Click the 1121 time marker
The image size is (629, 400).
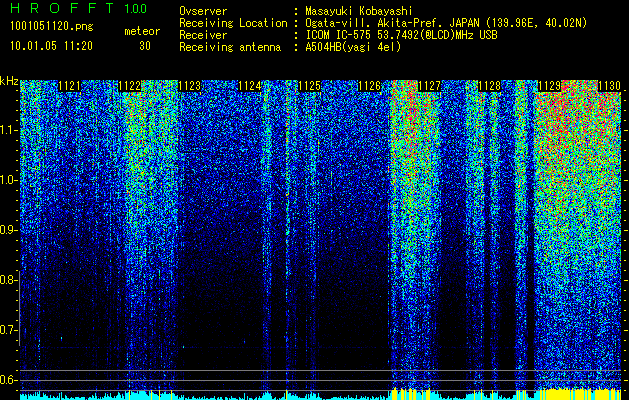tap(69, 86)
